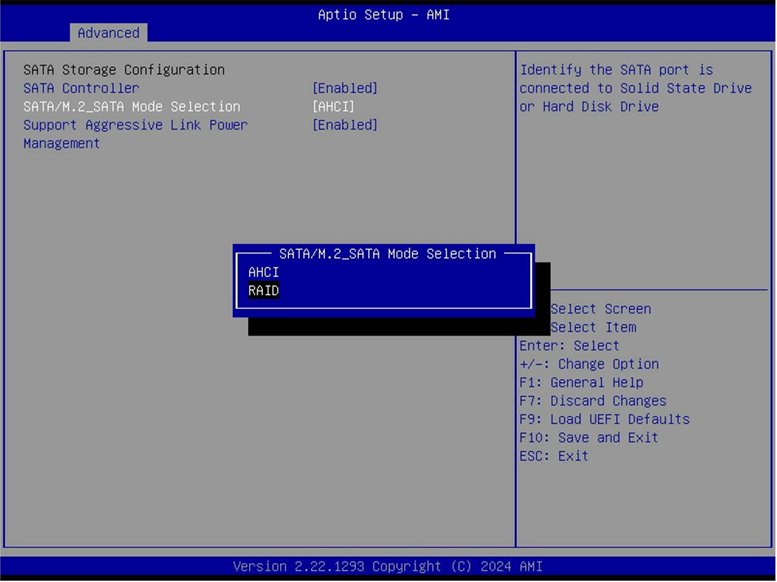The image size is (777, 582).
Task: Click the F10: Save and Exit hint
Action: [589, 437]
